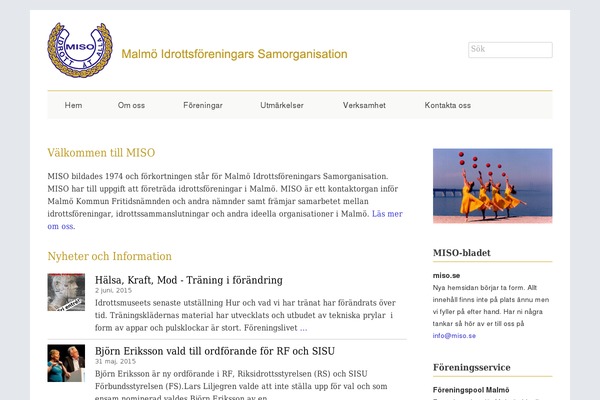Click the 31 maj, 2015 date
Viewport: 600px width, 400px height.
115,361
